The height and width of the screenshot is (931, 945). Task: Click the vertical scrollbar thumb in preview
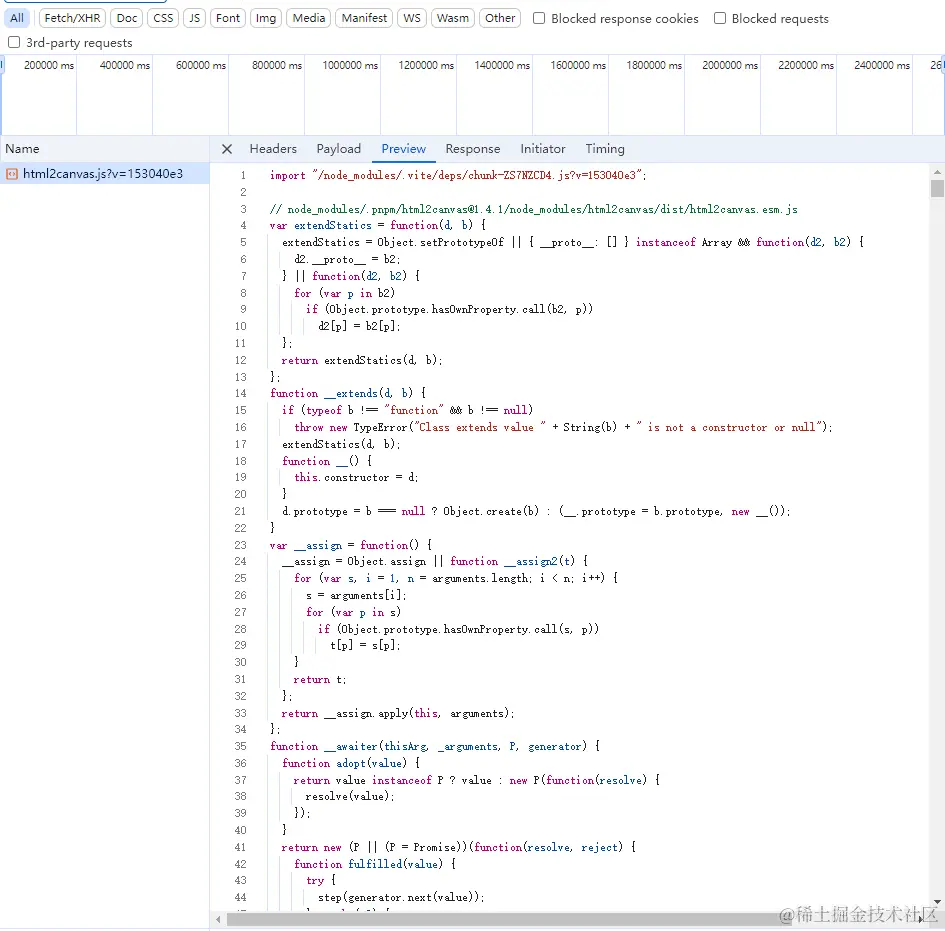937,188
